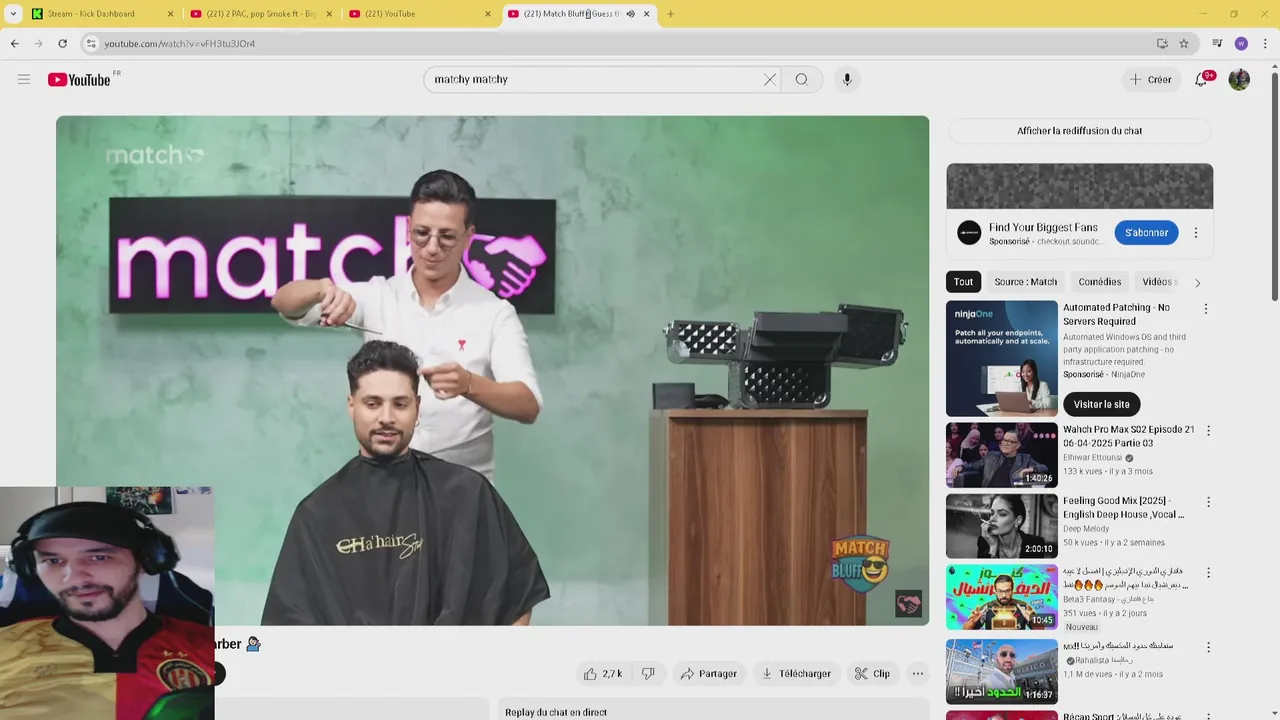Screen dimensions: 1280x720
Task: Open the Créer menu
Action: point(1150,80)
